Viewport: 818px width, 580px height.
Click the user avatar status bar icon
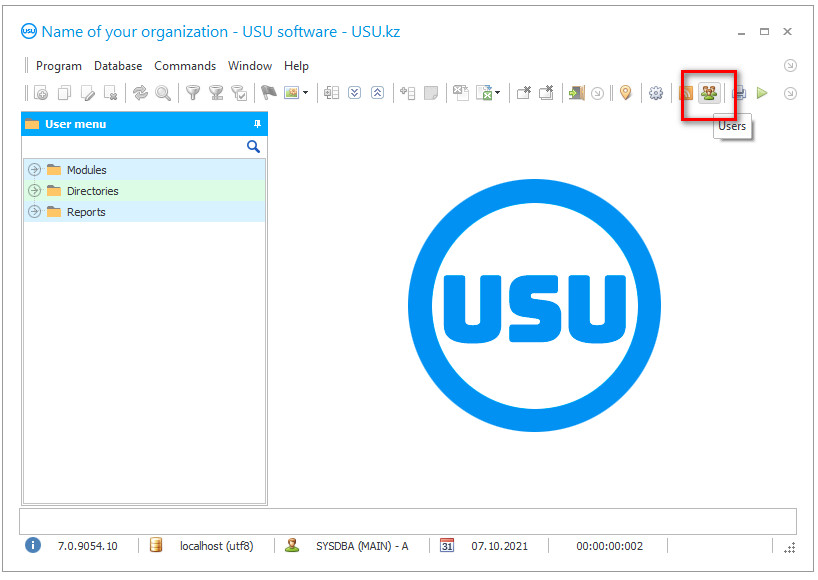292,546
